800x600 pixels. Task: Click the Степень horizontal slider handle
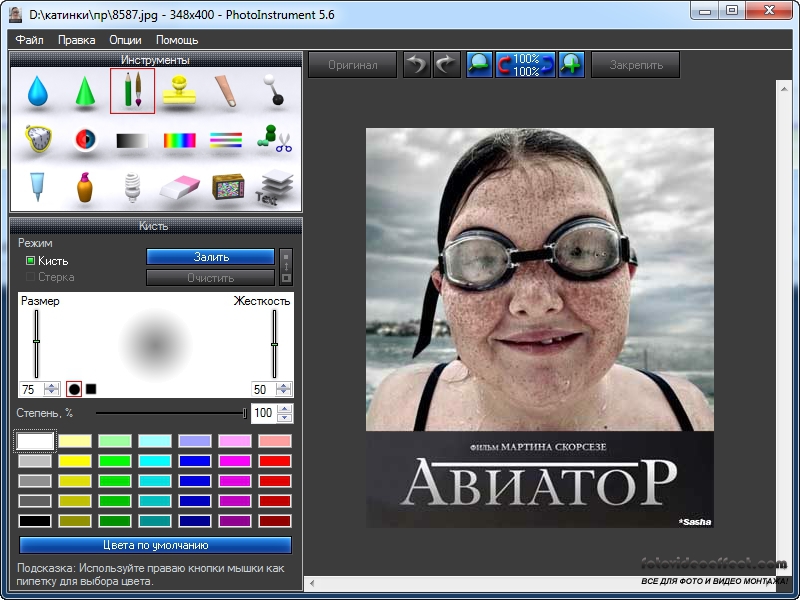[x=245, y=413]
